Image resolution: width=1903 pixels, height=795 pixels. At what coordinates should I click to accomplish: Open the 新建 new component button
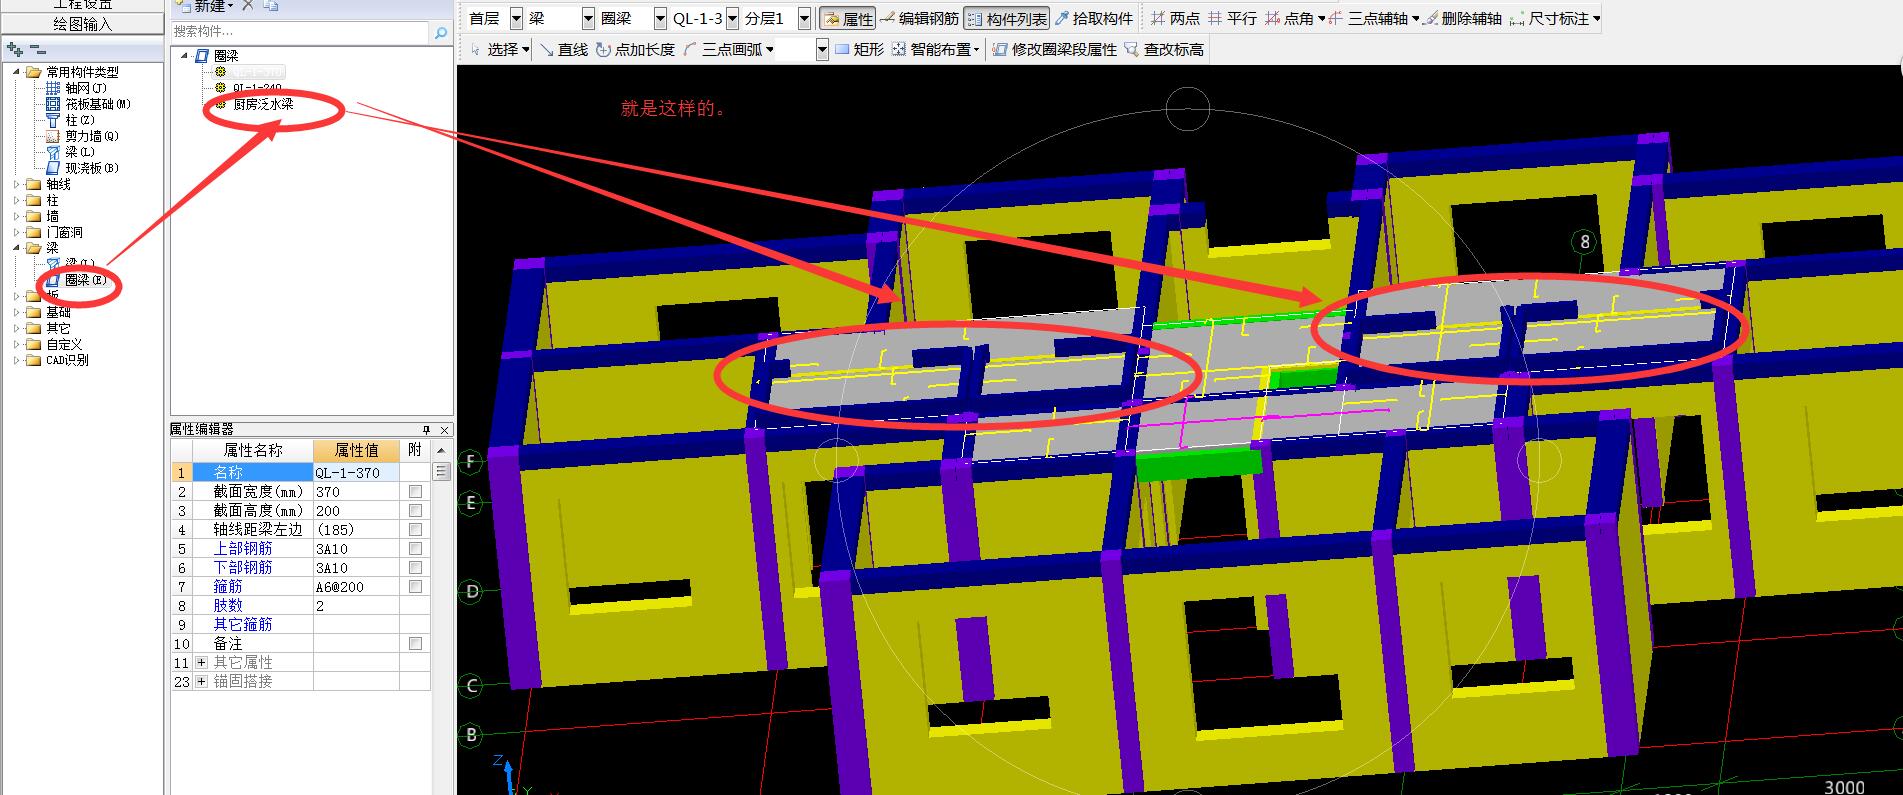[203, 6]
